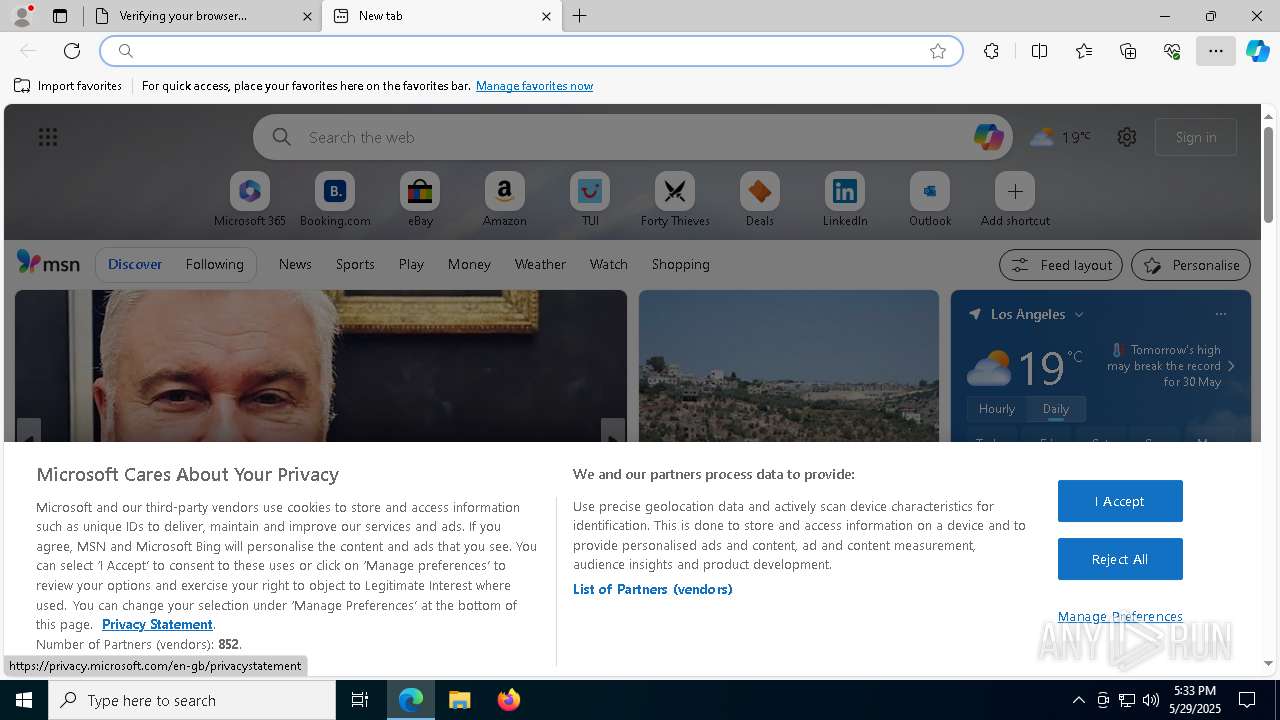Open TUI shortcut
Image resolution: width=1280 pixels, height=720 pixels.
coord(590,199)
